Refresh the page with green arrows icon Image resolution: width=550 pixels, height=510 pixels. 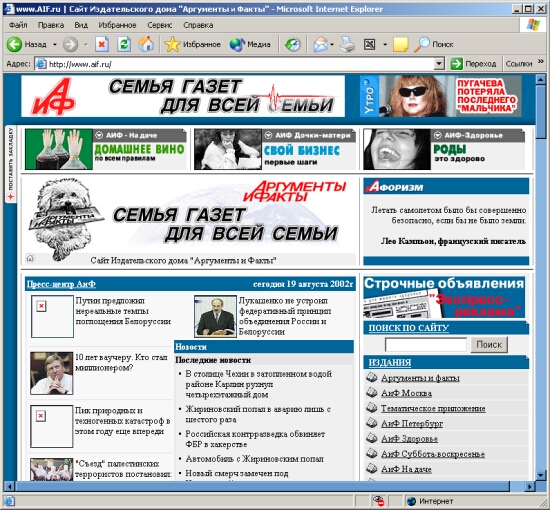(x=124, y=45)
